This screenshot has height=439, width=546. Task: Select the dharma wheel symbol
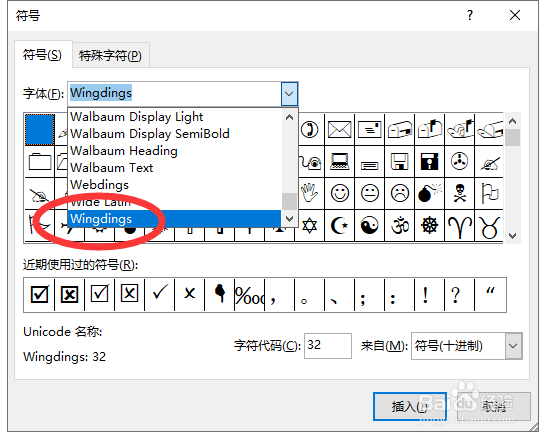coord(429,226)
